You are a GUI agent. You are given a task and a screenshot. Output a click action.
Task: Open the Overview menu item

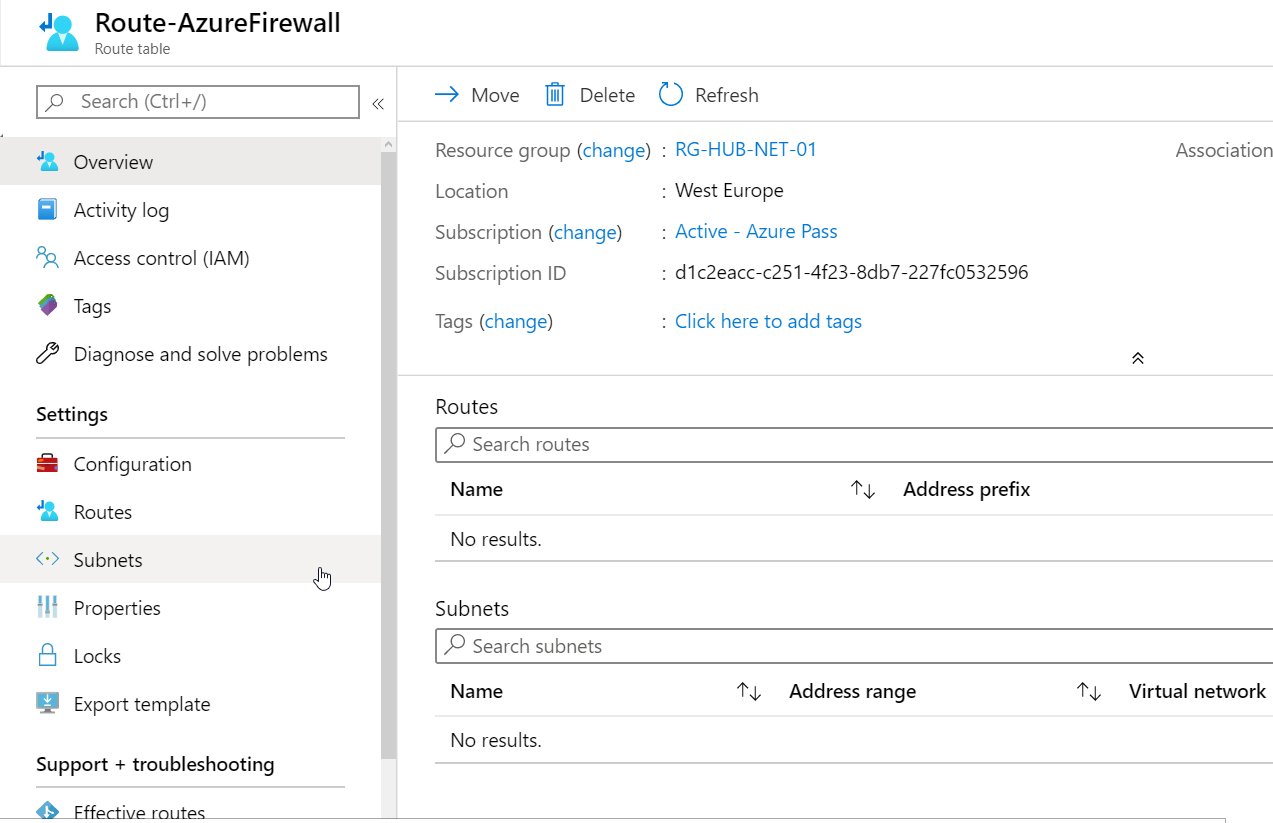[x=190, y=161]
